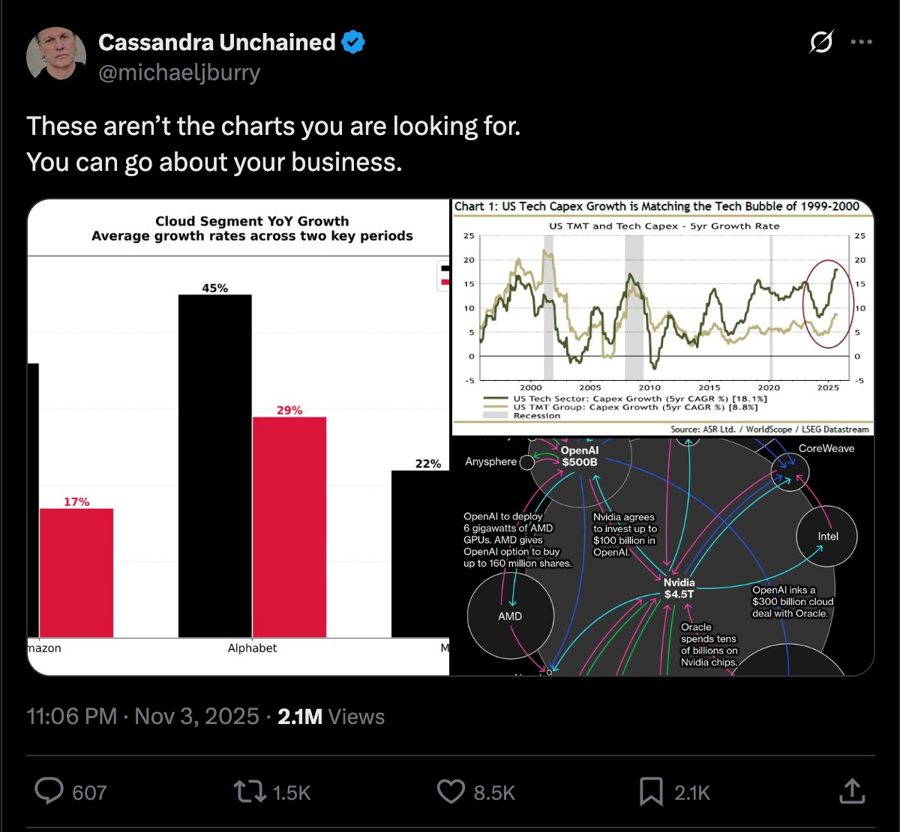Click the Grok slash-circle icon on the post
Viewport: 900px width, 832px height.
(820, 42)
